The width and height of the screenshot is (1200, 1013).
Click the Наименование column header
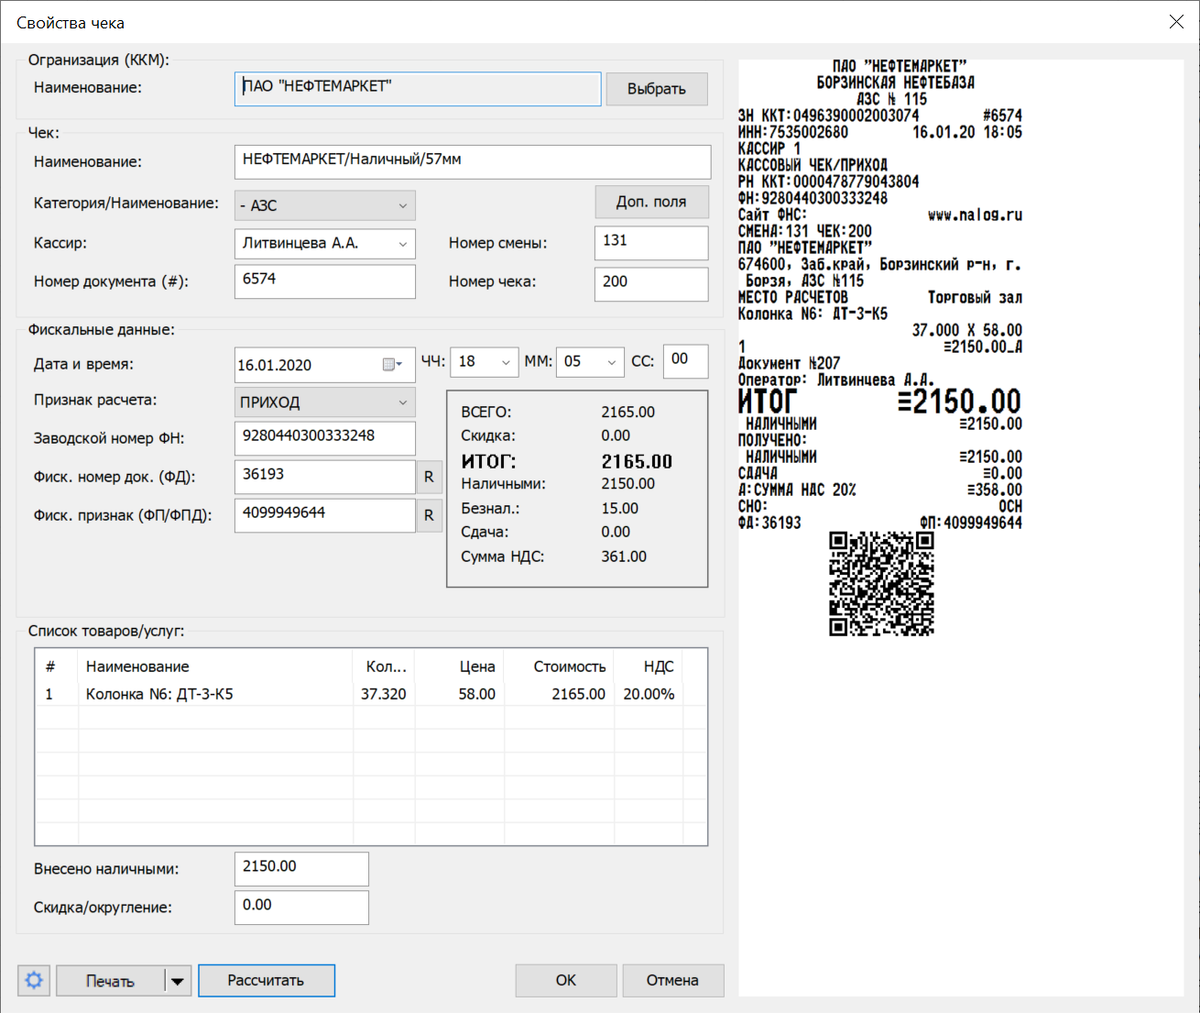(x=216, y=666)
